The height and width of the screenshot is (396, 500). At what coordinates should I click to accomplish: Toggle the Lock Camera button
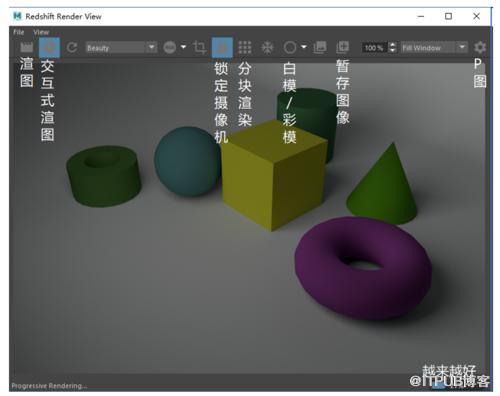click(222, 47)
